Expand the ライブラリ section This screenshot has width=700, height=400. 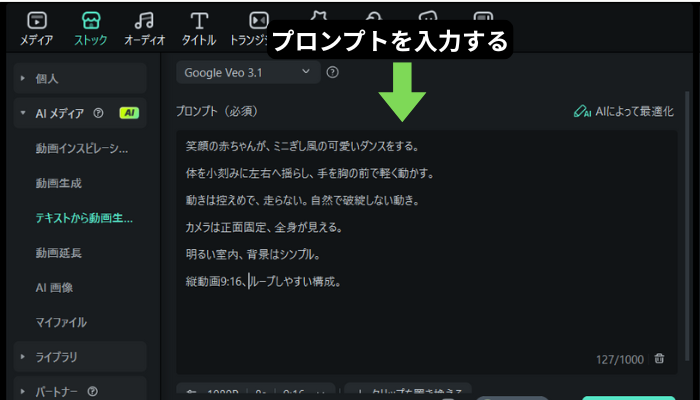(x=80, y=357)
